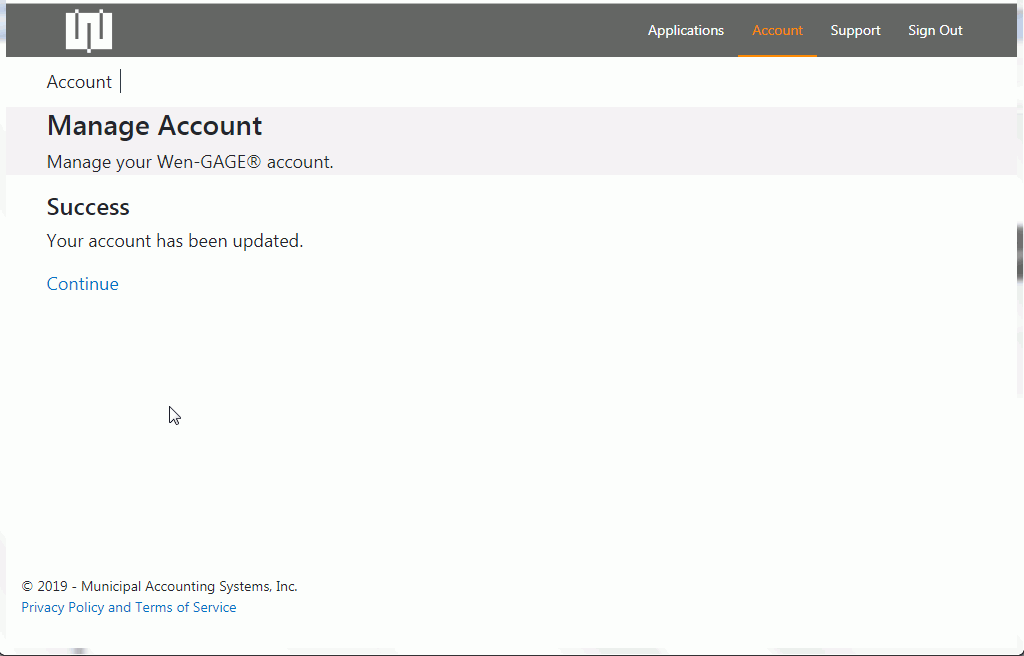Click the Wen-GAGE logo icon

(89, 30)
